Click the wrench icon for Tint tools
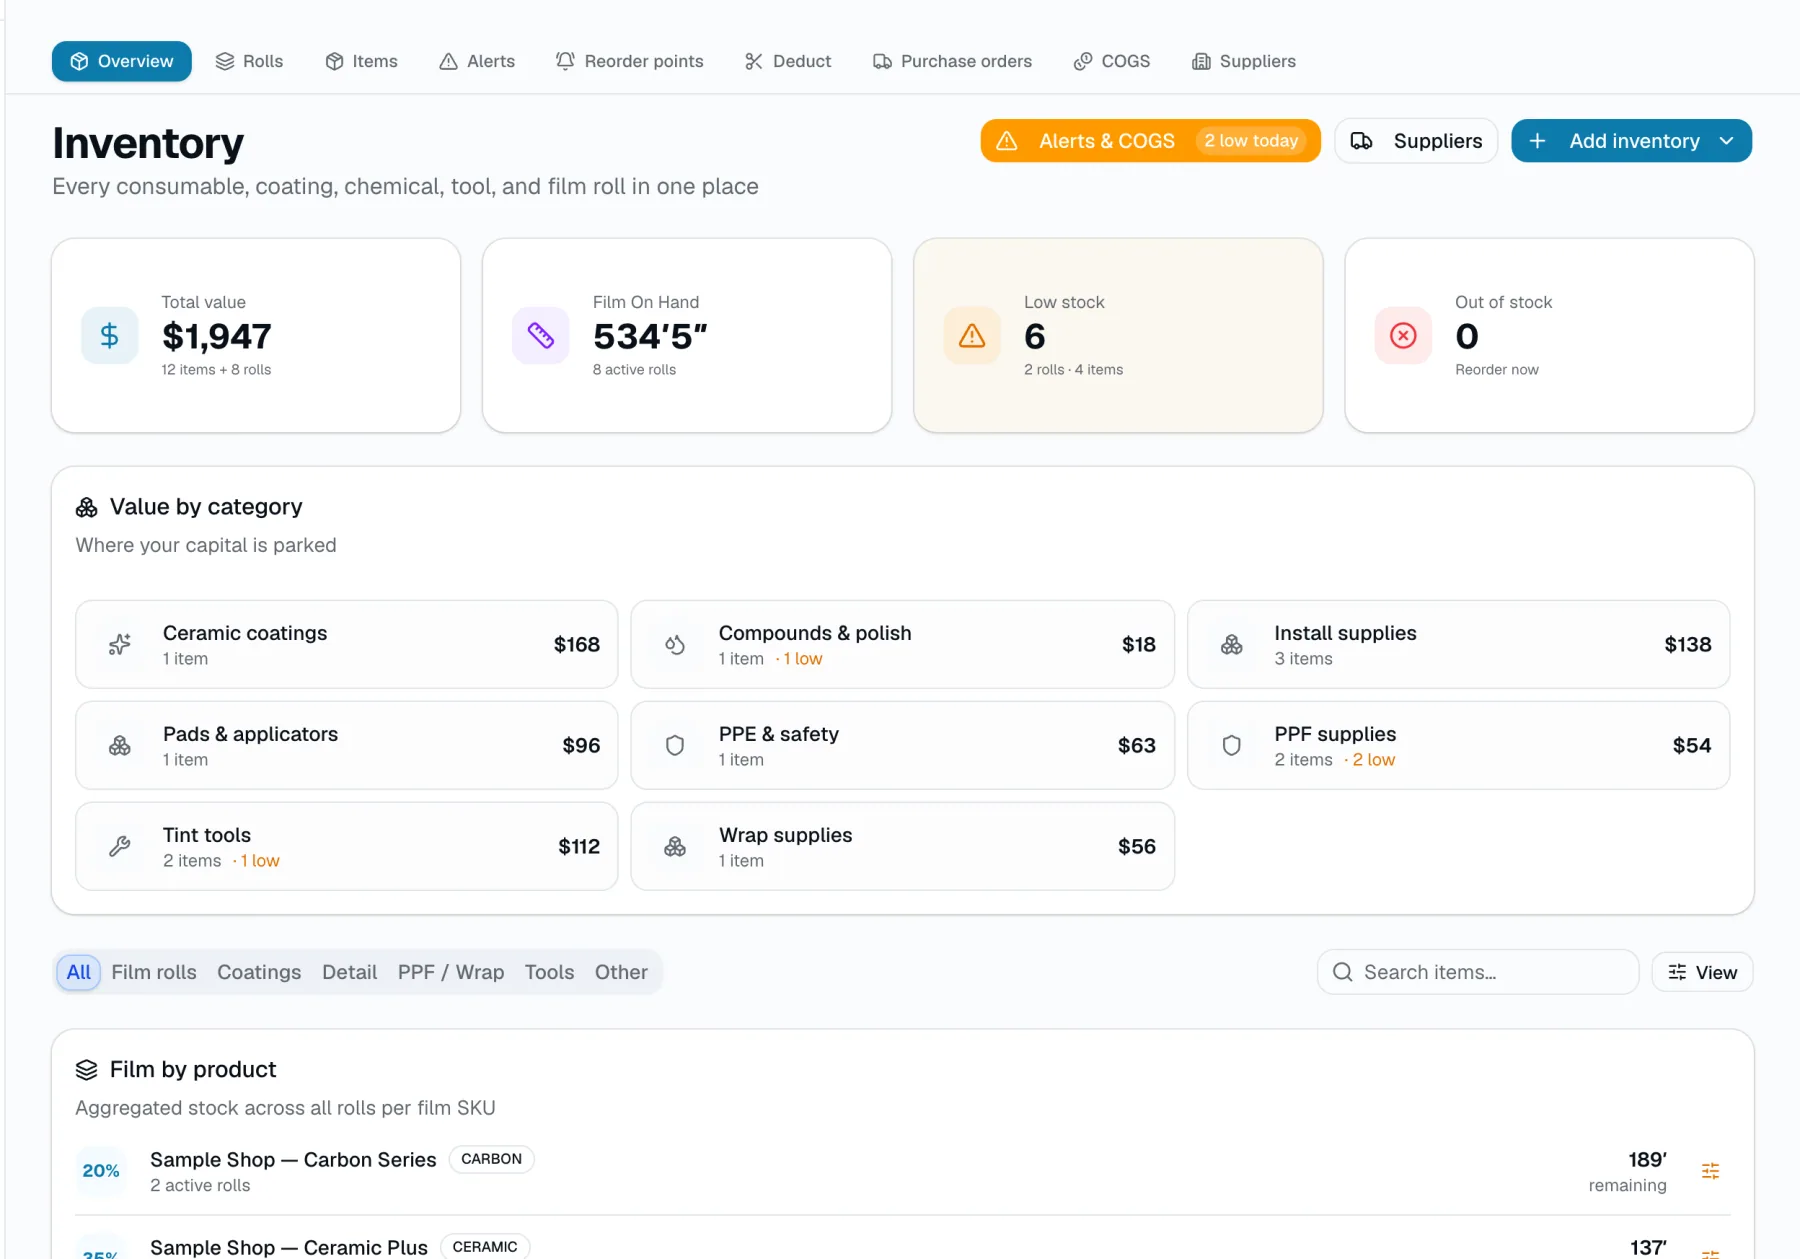The height and width of the screenshot is (1259, 1800). tap(120, 847)
